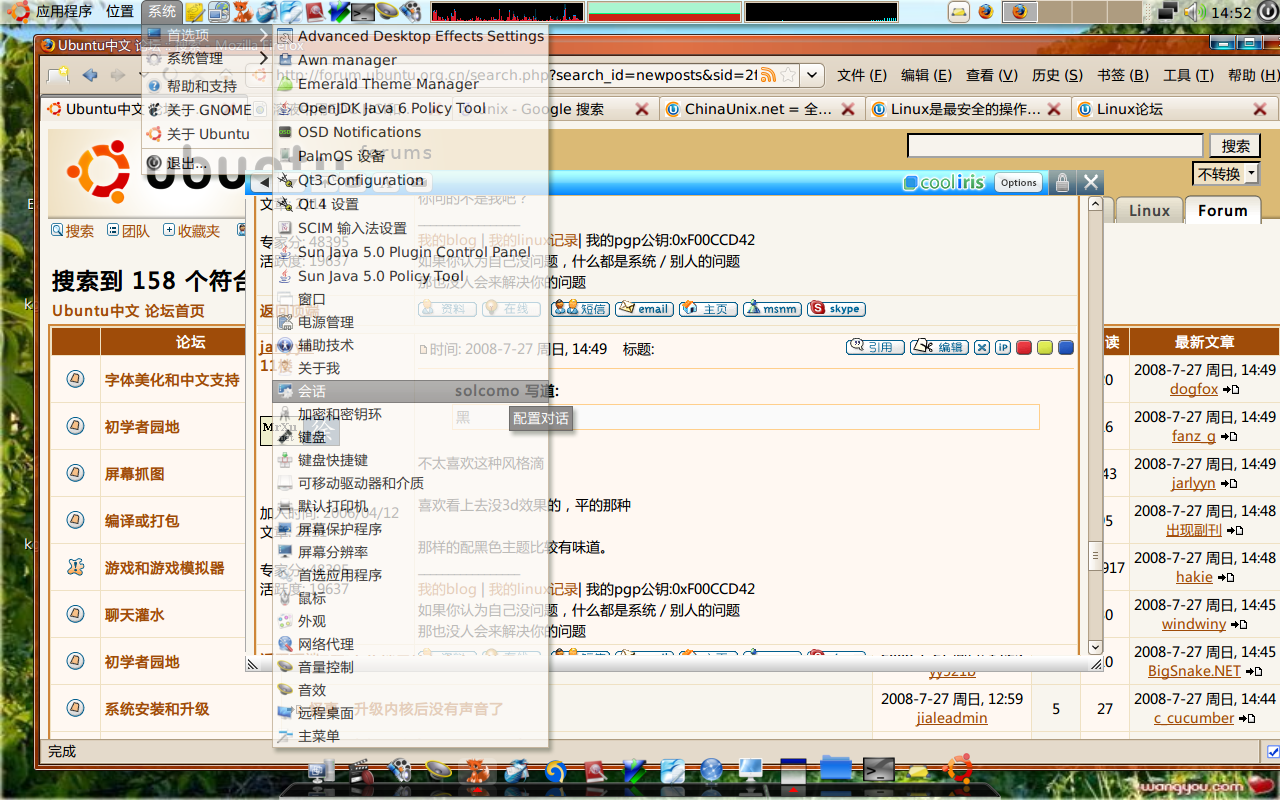Viewport: 1280px width, 800px height.
Task: Click the BigSnake.NET author link
Action: pyautogui.click(x=1194, y=671)
